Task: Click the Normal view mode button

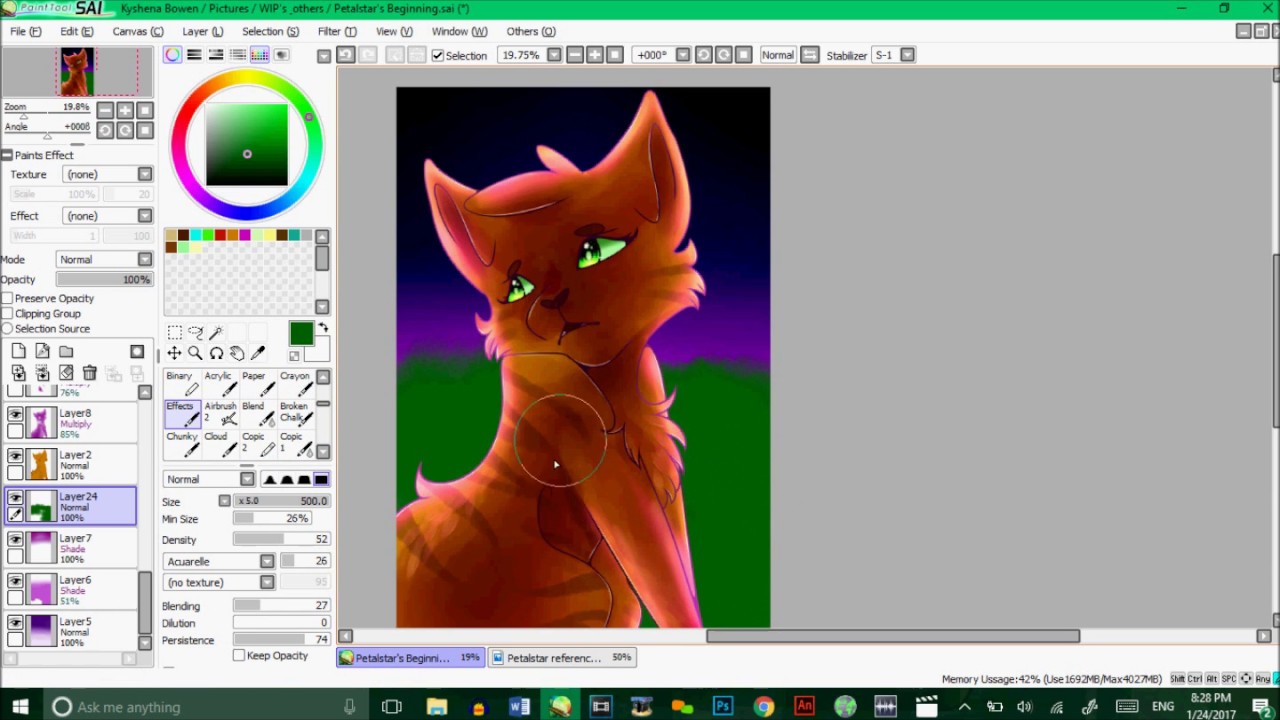Action: (777, 55)
